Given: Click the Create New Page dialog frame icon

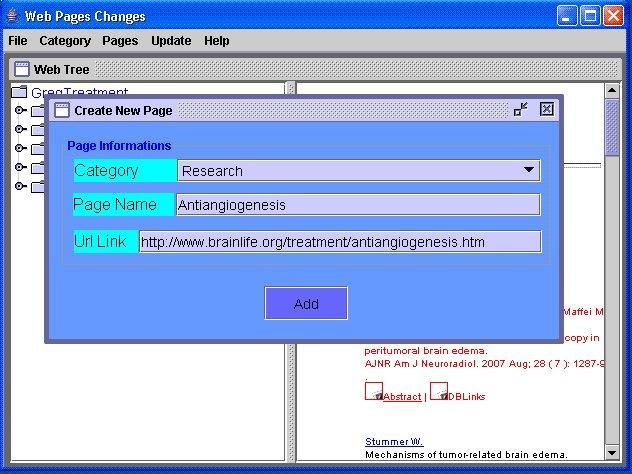Looking at the screenshot, I should [x=62, y=110].
